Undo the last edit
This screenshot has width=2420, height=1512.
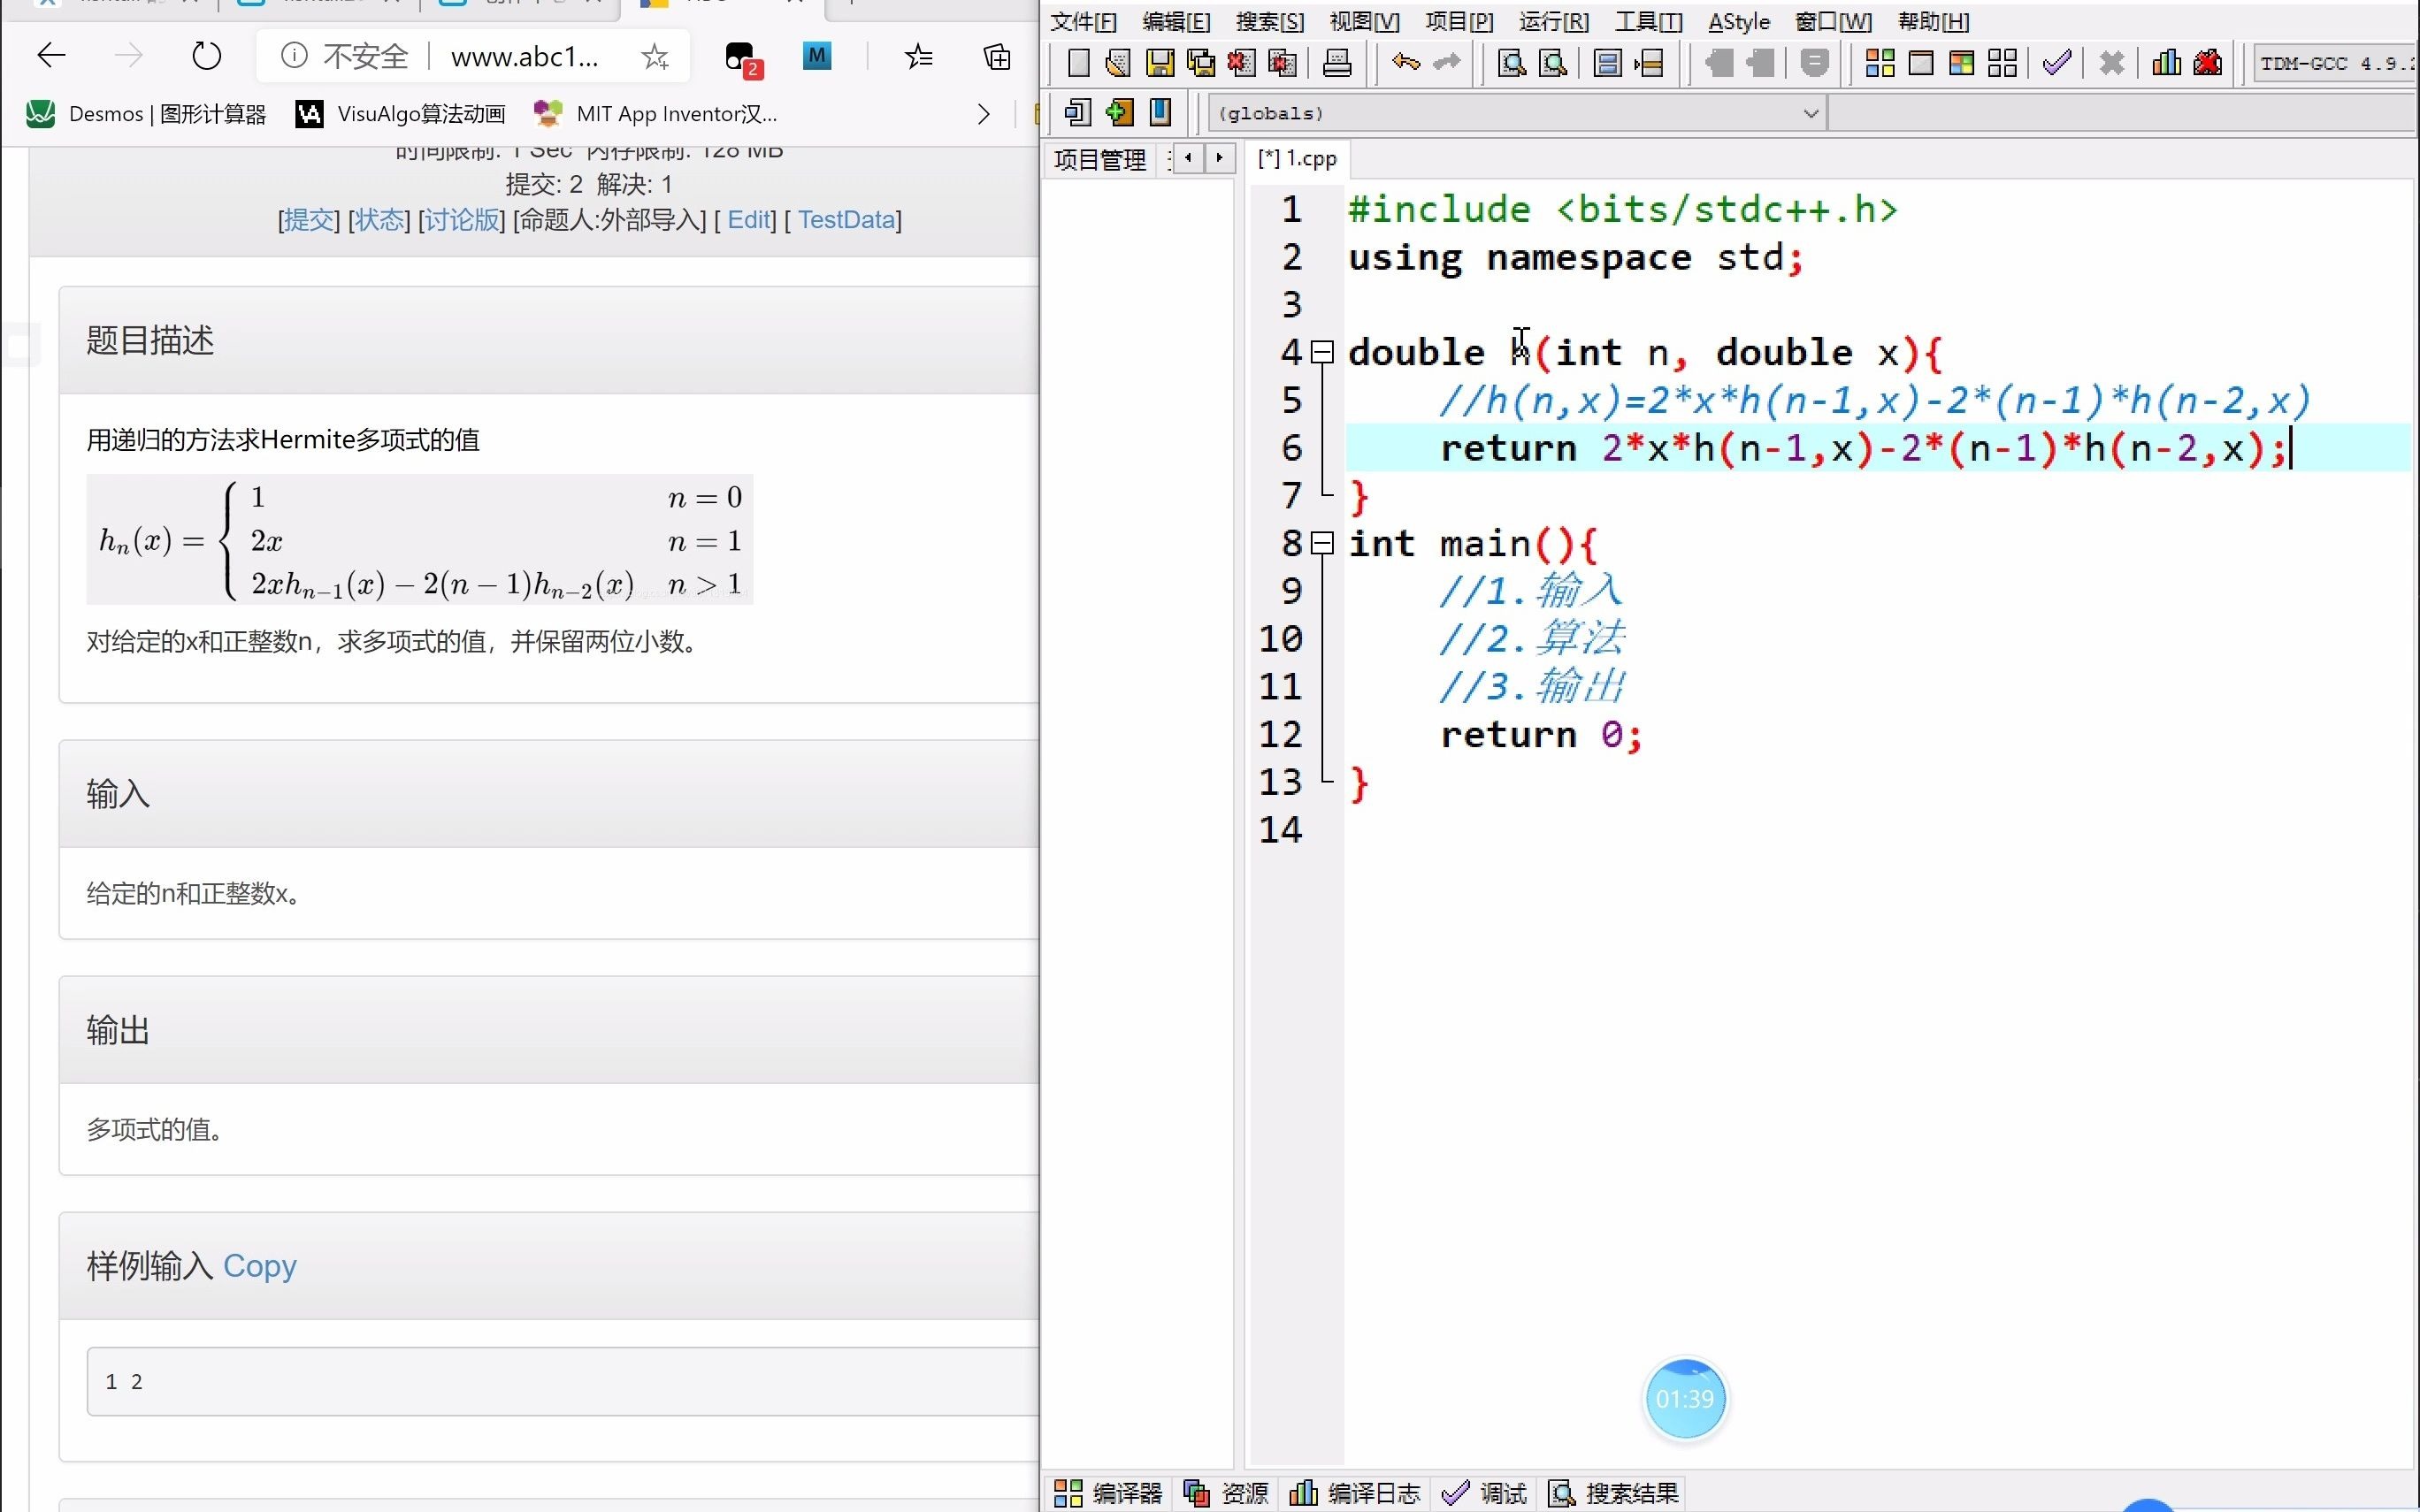[x=1405, y=64]
